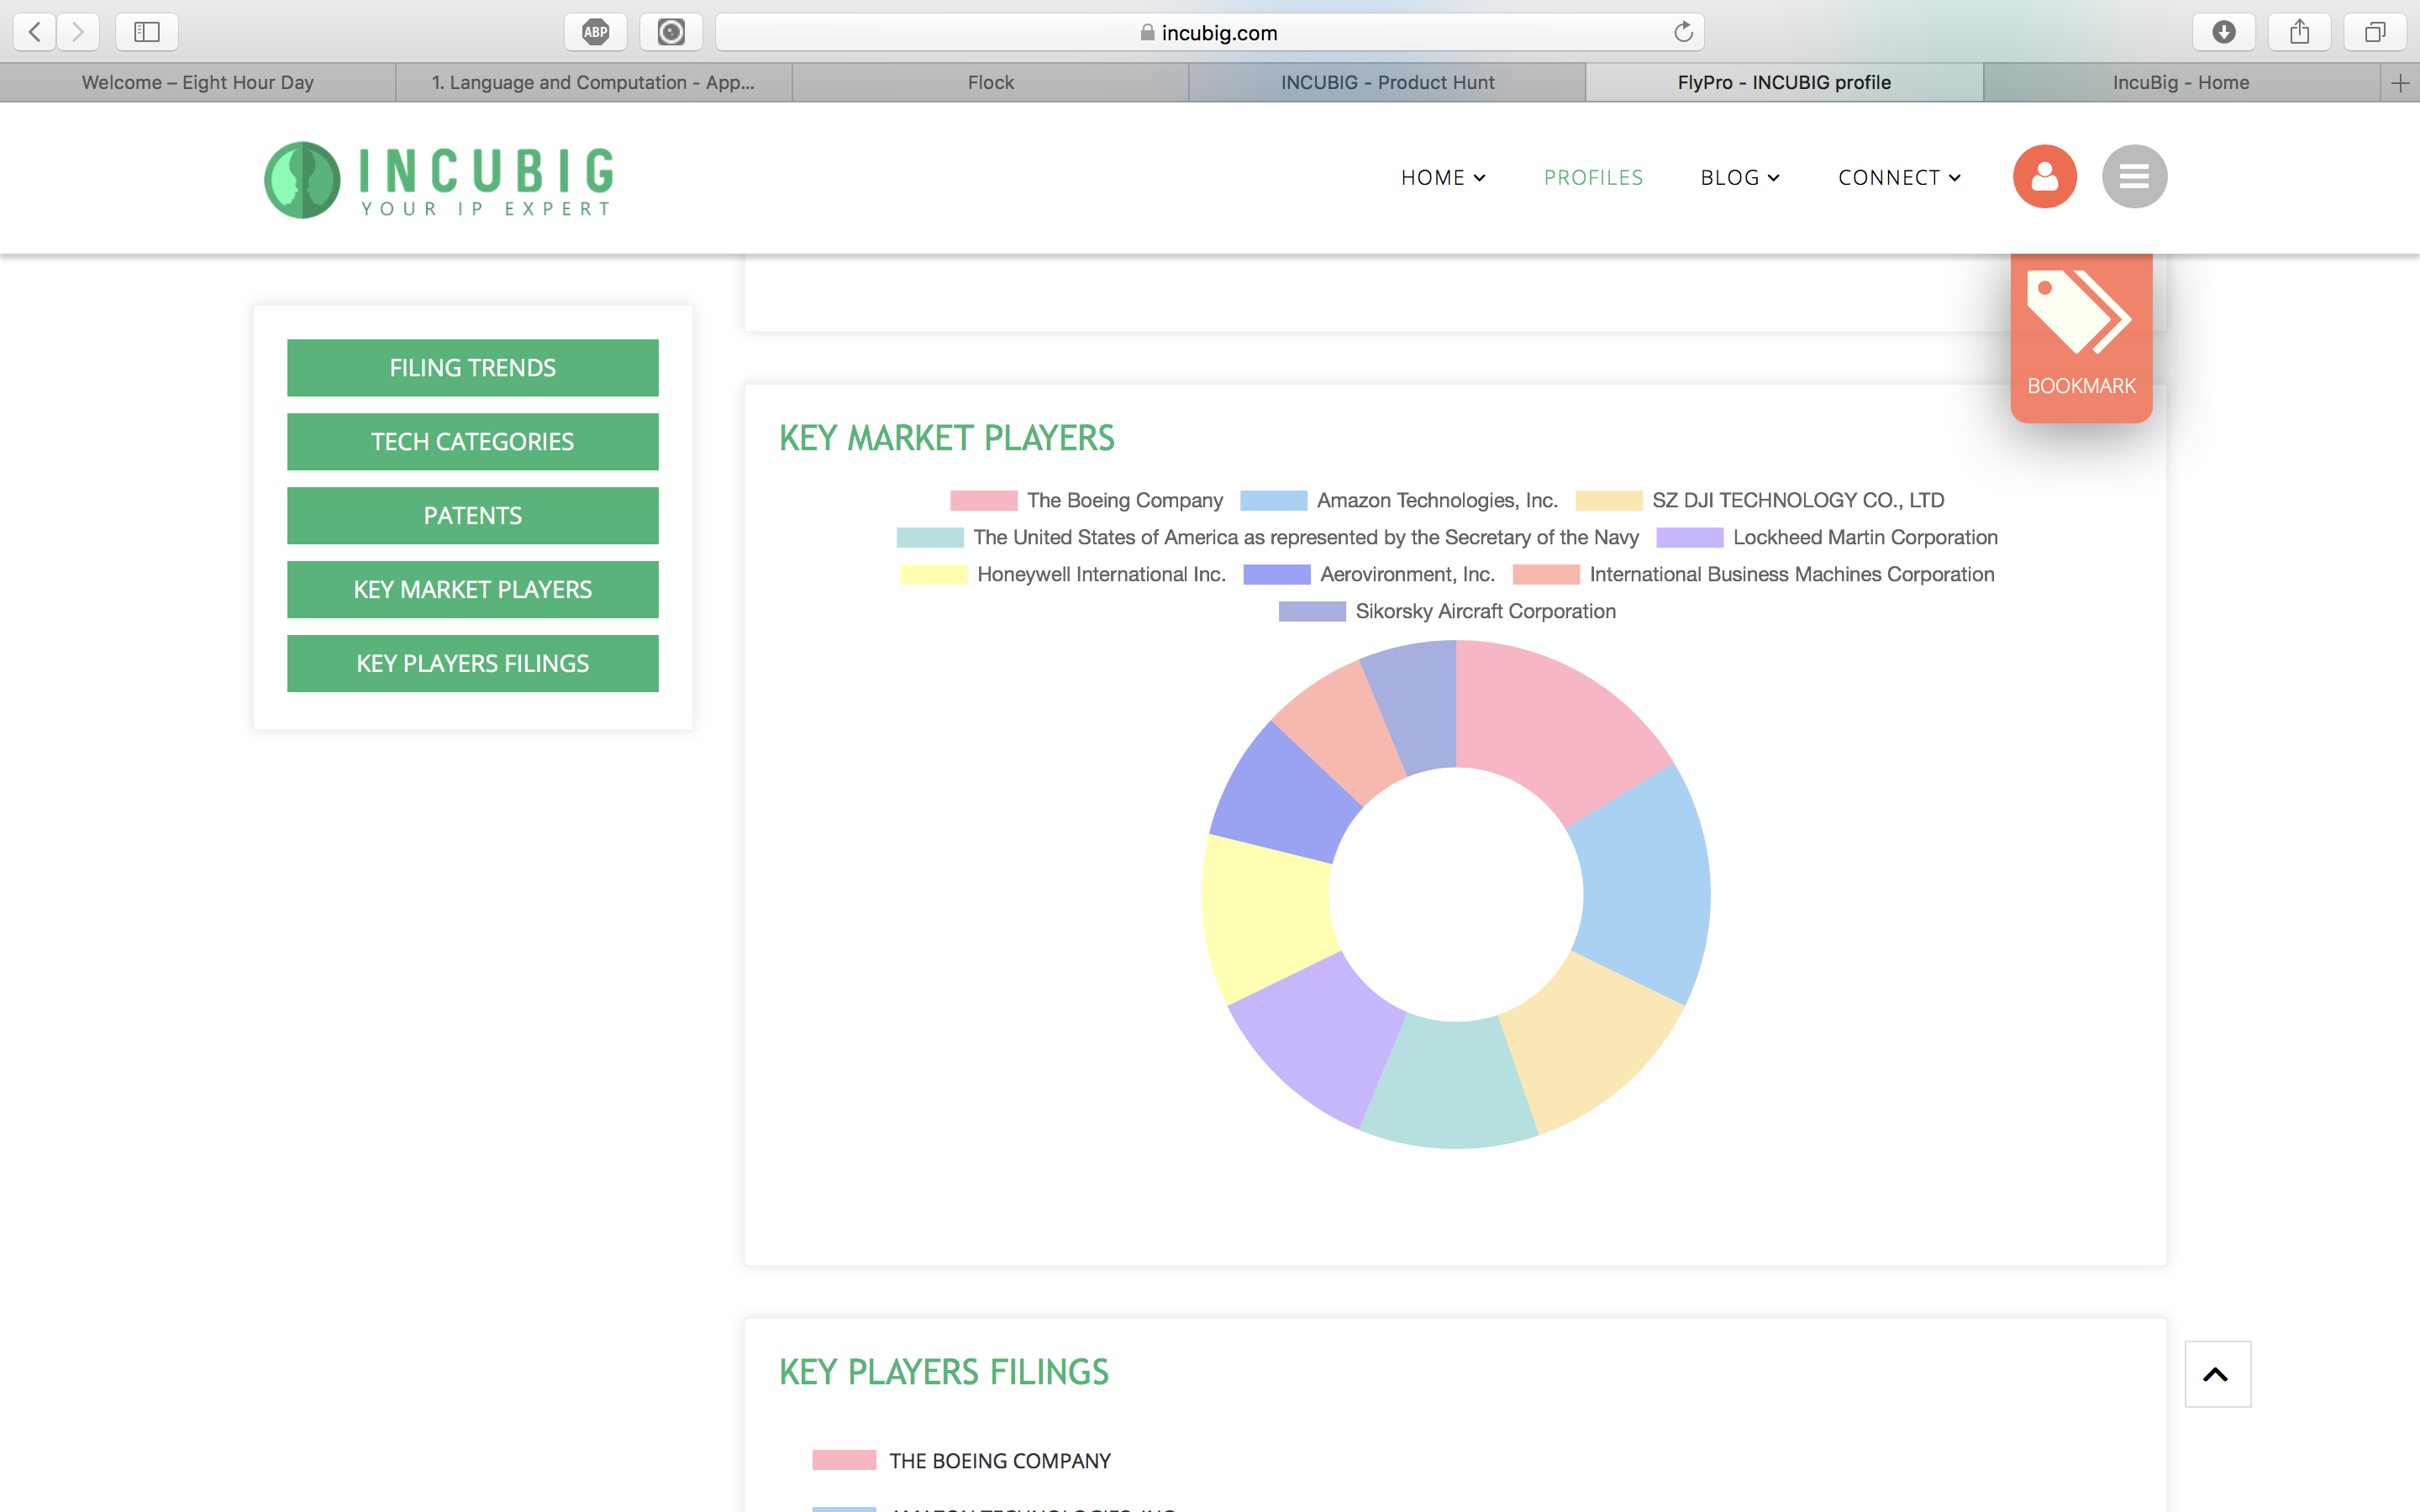Click the Safari share icon

[2299, 32]
